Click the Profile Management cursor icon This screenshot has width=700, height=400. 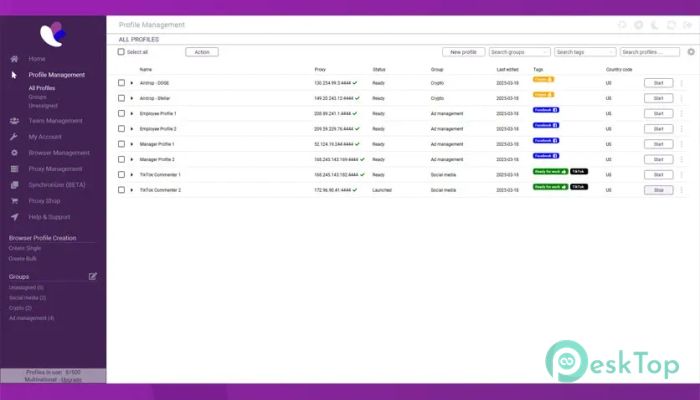point(14,75)
